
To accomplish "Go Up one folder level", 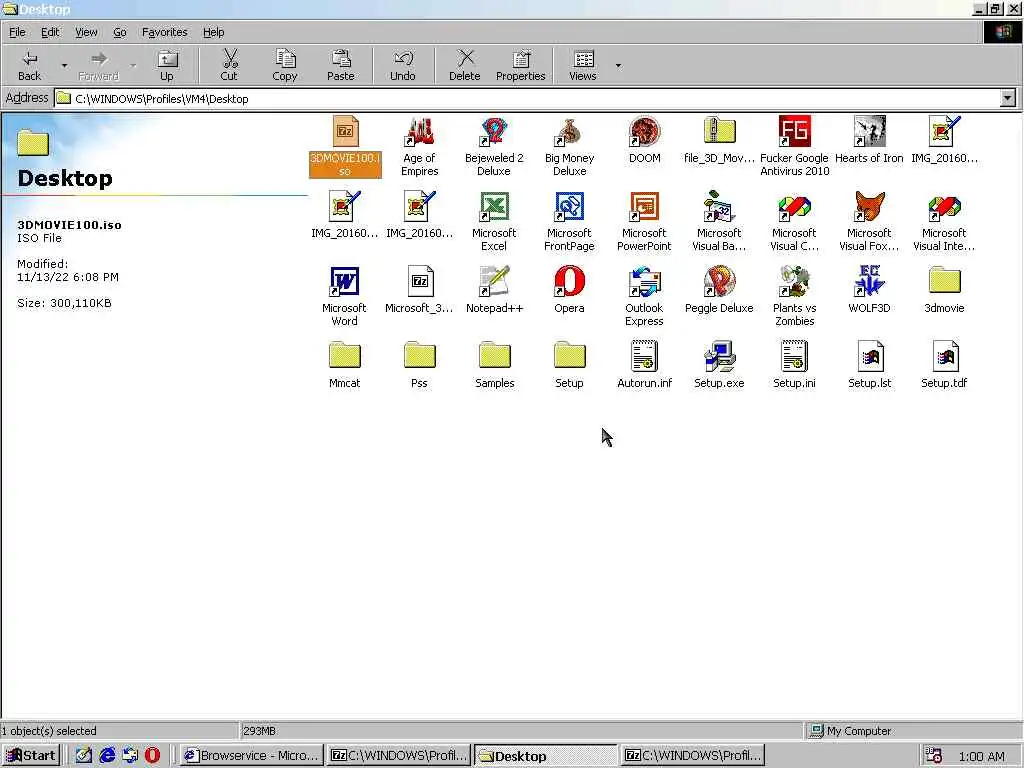I will pyautogui.click(x=167, y=65).
